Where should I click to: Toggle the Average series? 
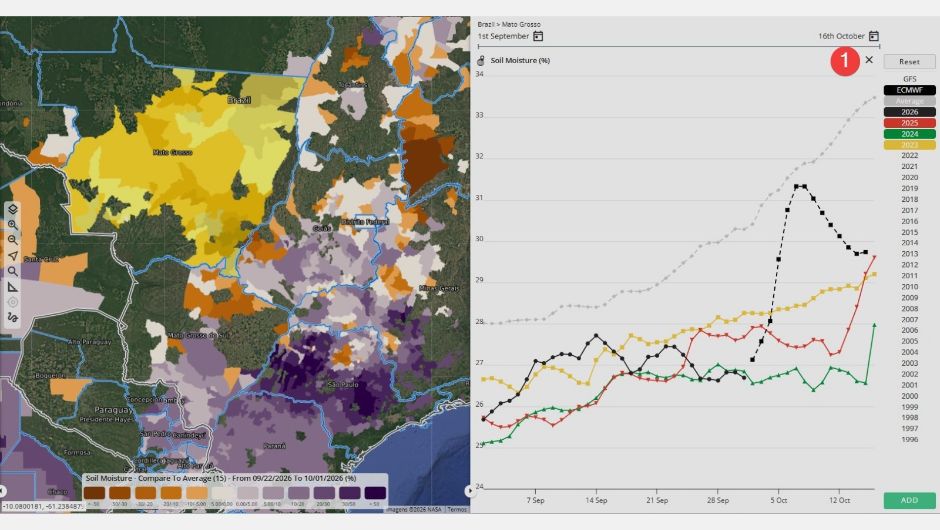point(909,101)
